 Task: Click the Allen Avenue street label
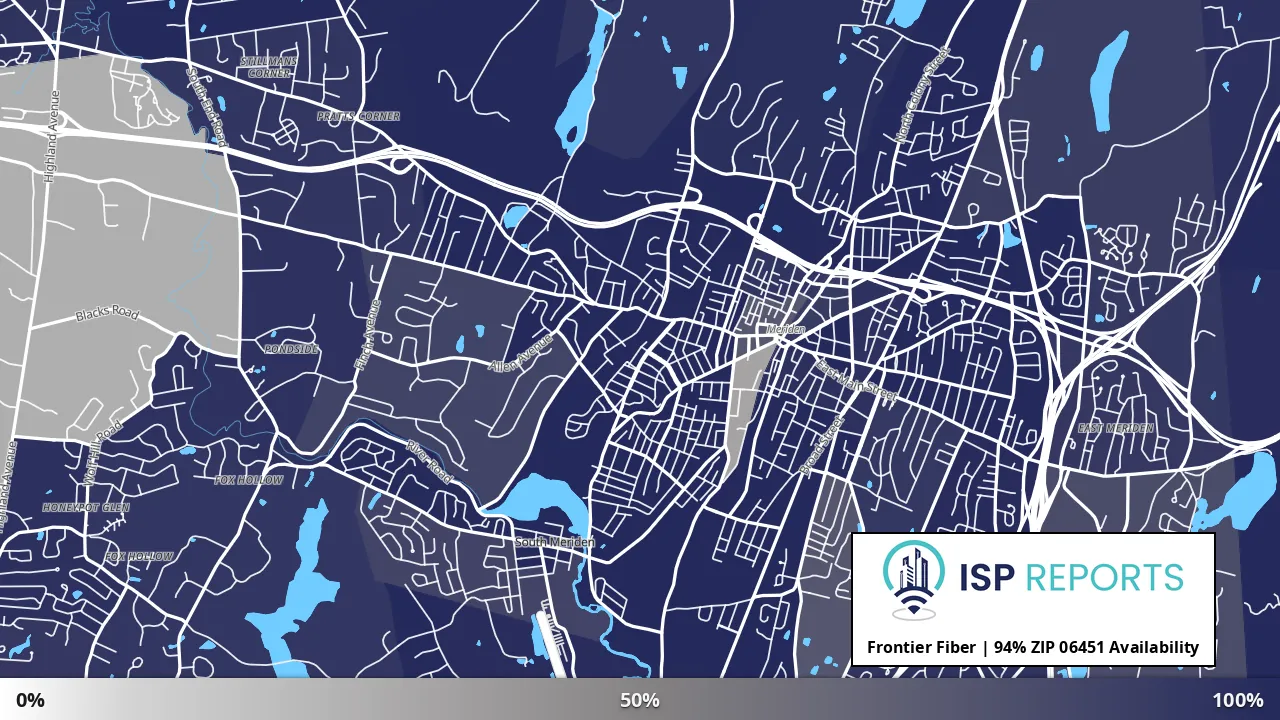coord(520,353)
